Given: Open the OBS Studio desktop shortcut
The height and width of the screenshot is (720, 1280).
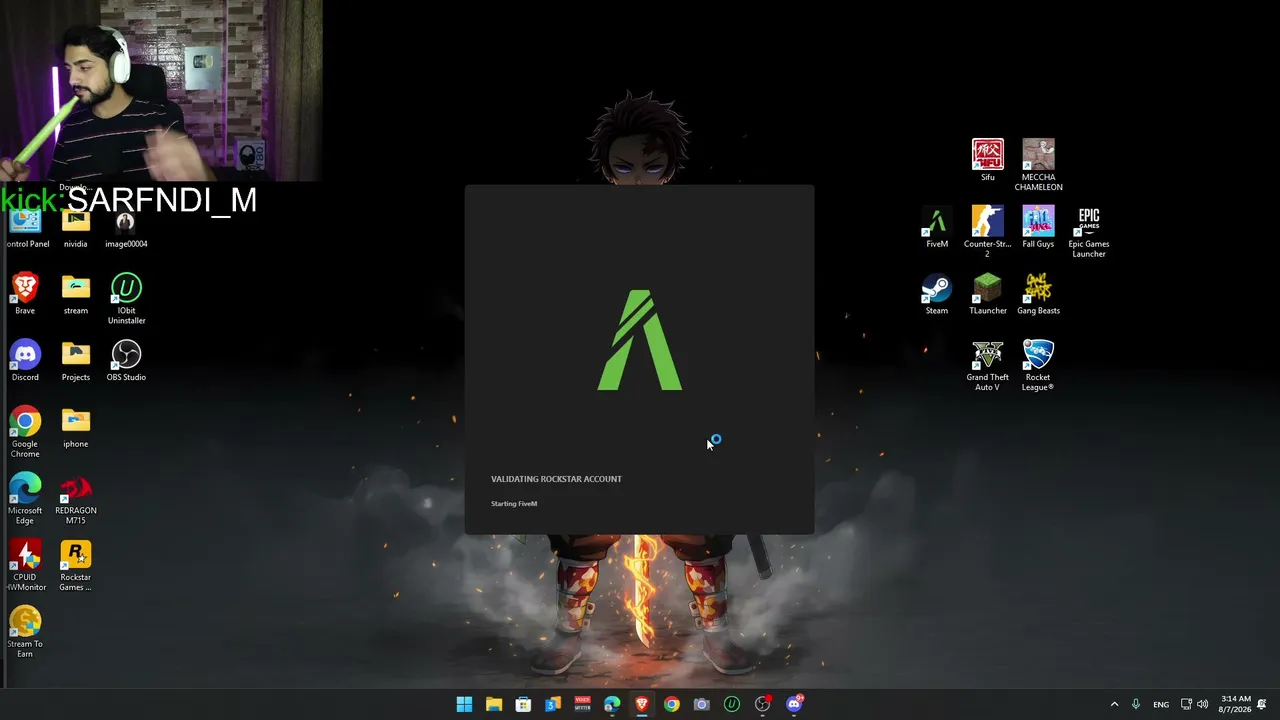Looking at the screenshot, I should click(126, 361).
